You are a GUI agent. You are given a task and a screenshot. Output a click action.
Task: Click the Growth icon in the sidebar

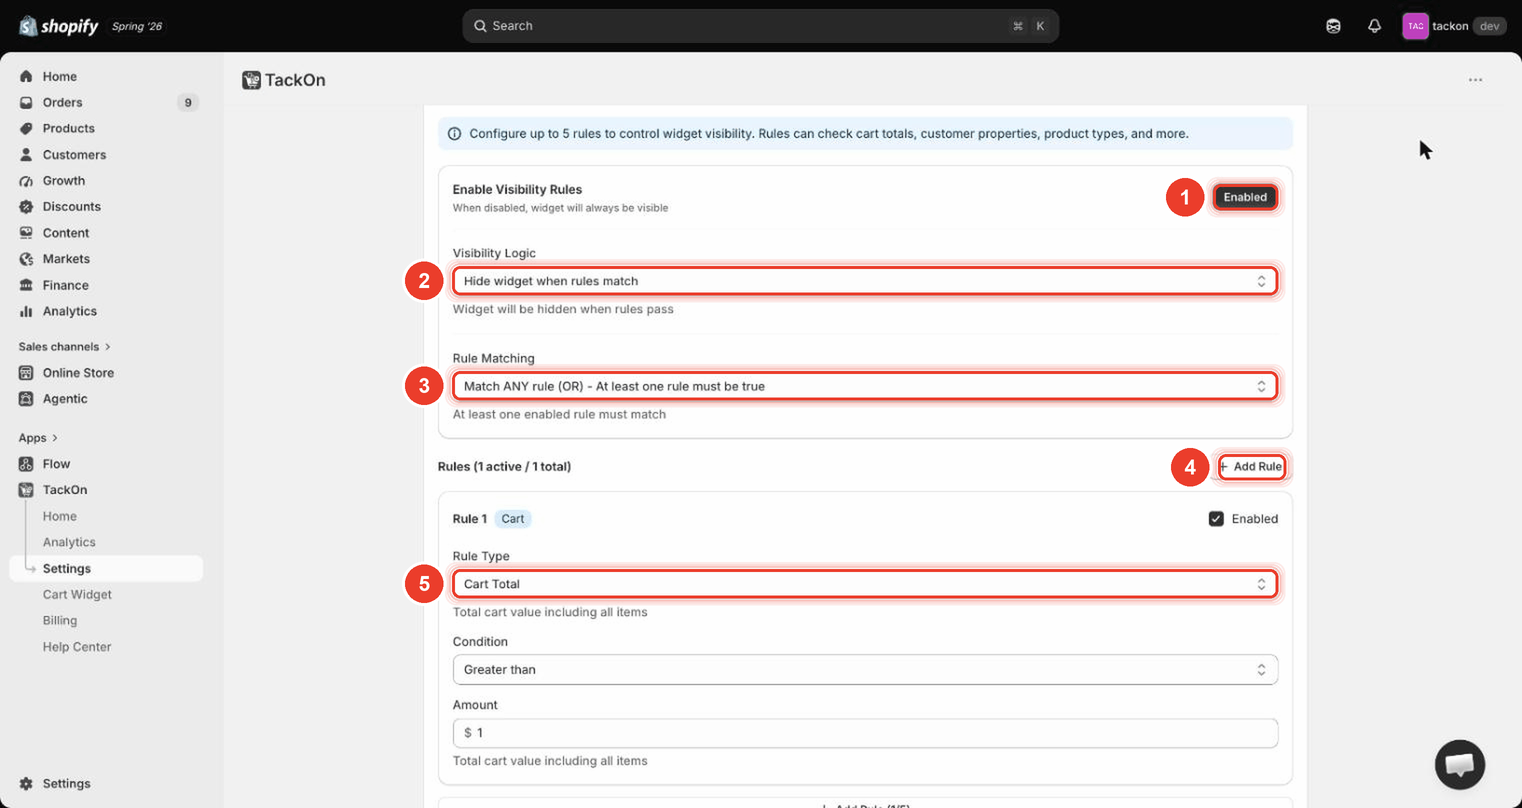(26, 181)
